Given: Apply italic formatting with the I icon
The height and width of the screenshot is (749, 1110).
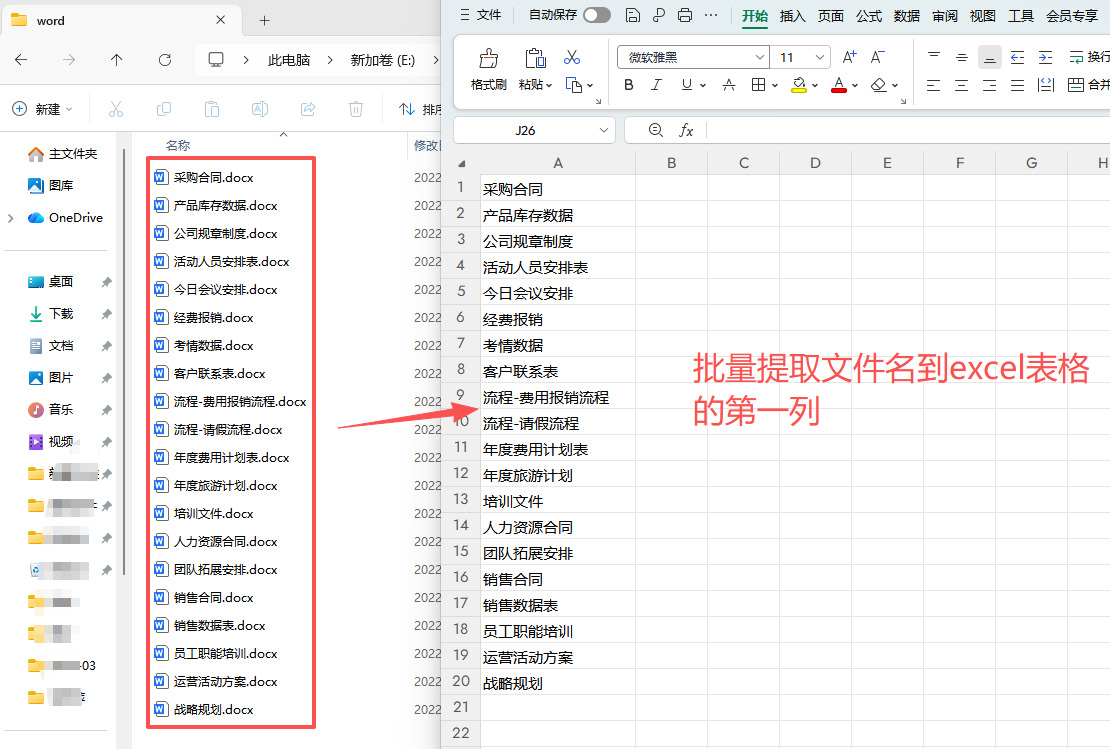Looking at the screenshot, I should (657, 85).
